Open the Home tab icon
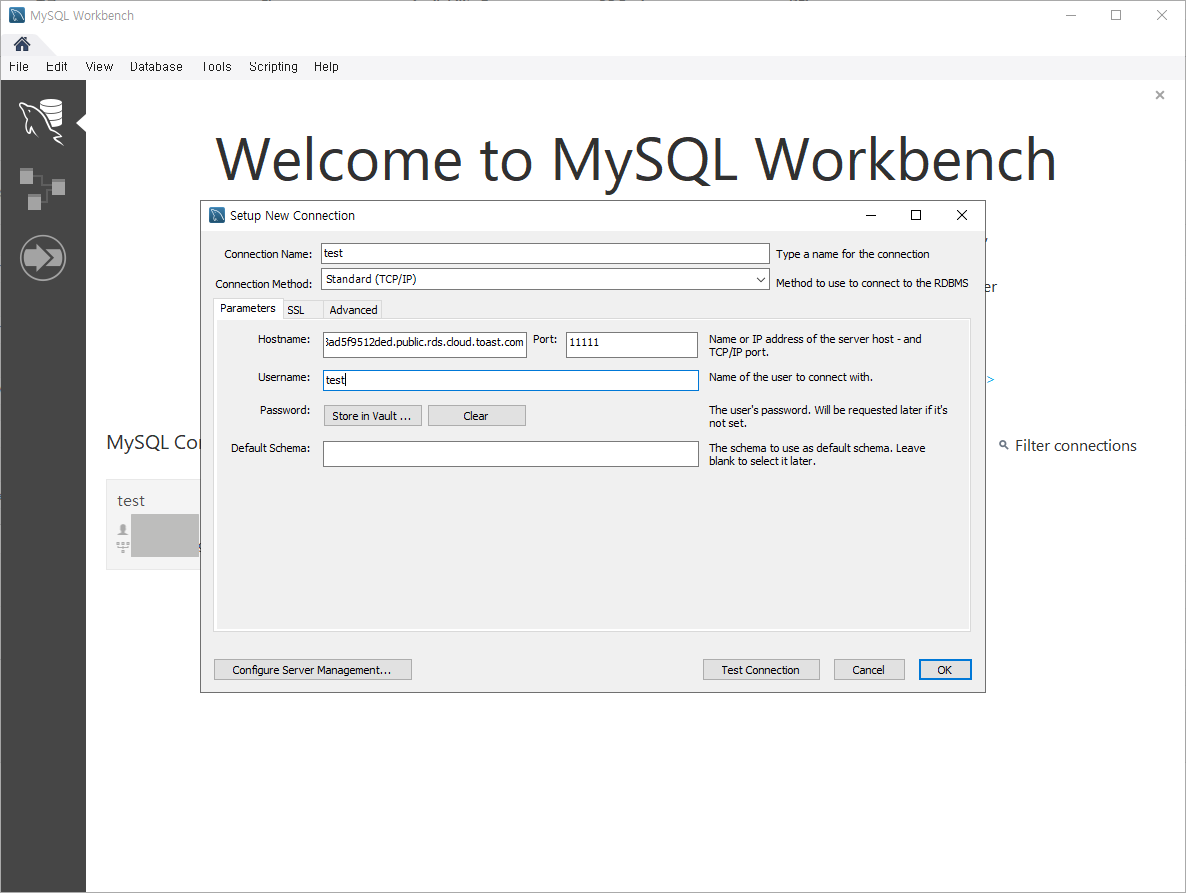Screen dimensions: 1186x893 pos(22,44)
